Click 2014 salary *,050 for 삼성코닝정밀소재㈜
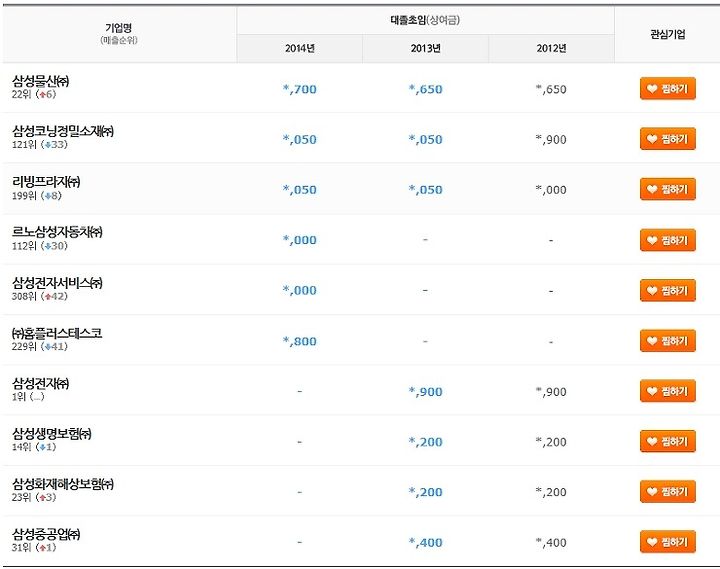Screen dimensions: 720x569 click(x=299, y=140)
